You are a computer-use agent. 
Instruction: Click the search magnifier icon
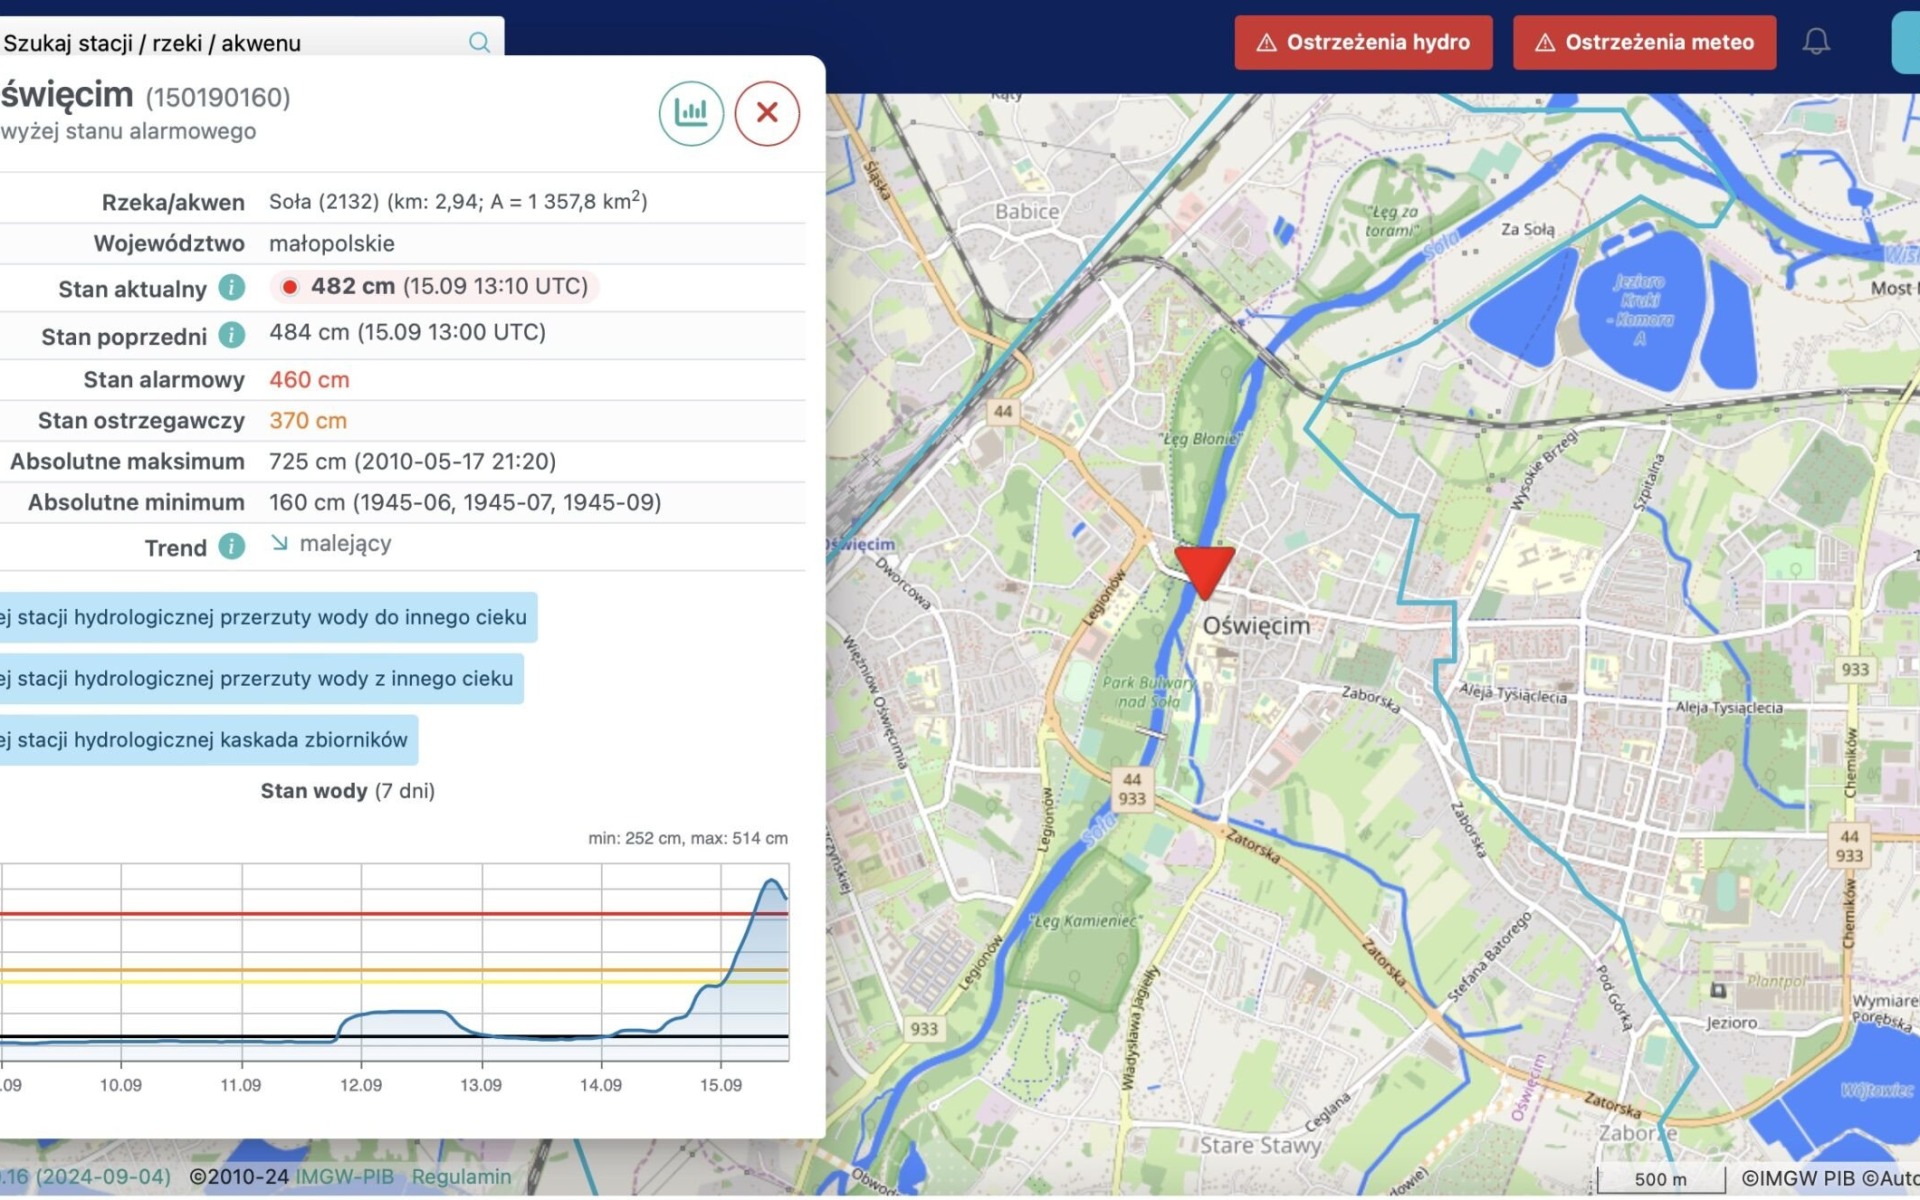(479, 42)
